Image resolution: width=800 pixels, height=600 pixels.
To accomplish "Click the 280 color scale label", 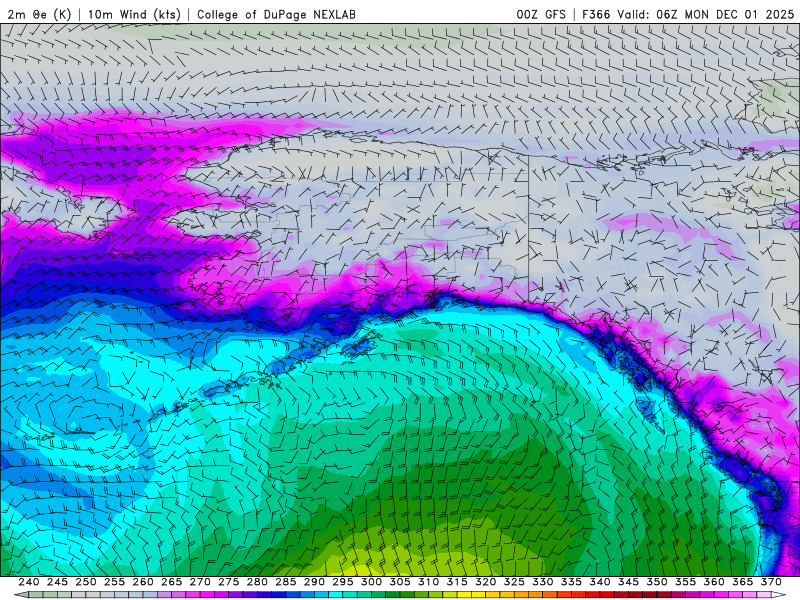I will (257, 582).
